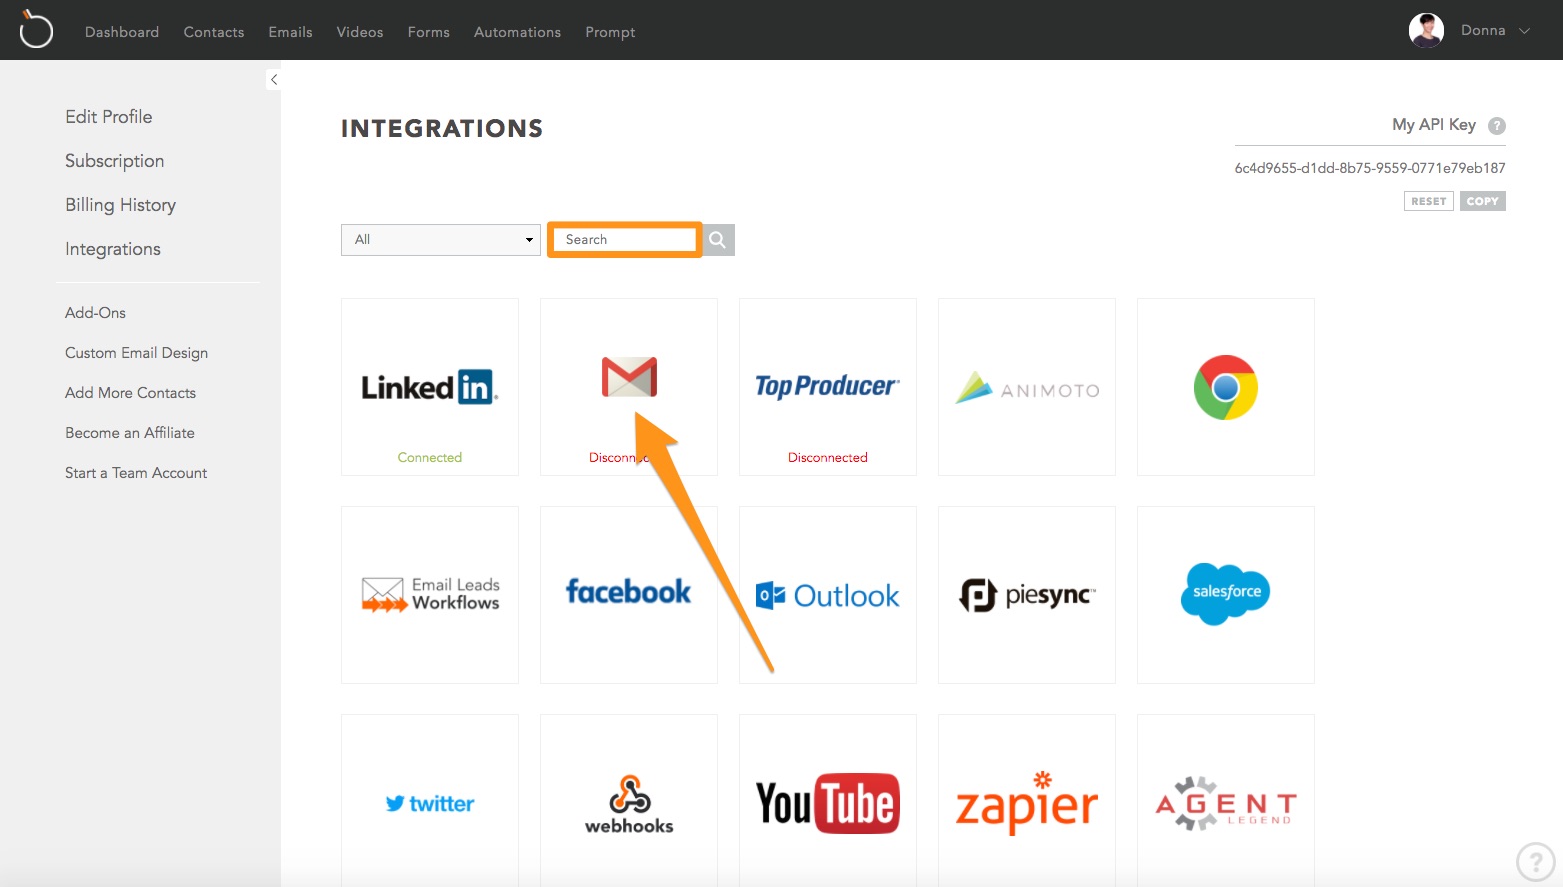Click the INTEGRATIONS page heading
The height and width of the screenshot is (887, 1563).
(x=442, y=128)
